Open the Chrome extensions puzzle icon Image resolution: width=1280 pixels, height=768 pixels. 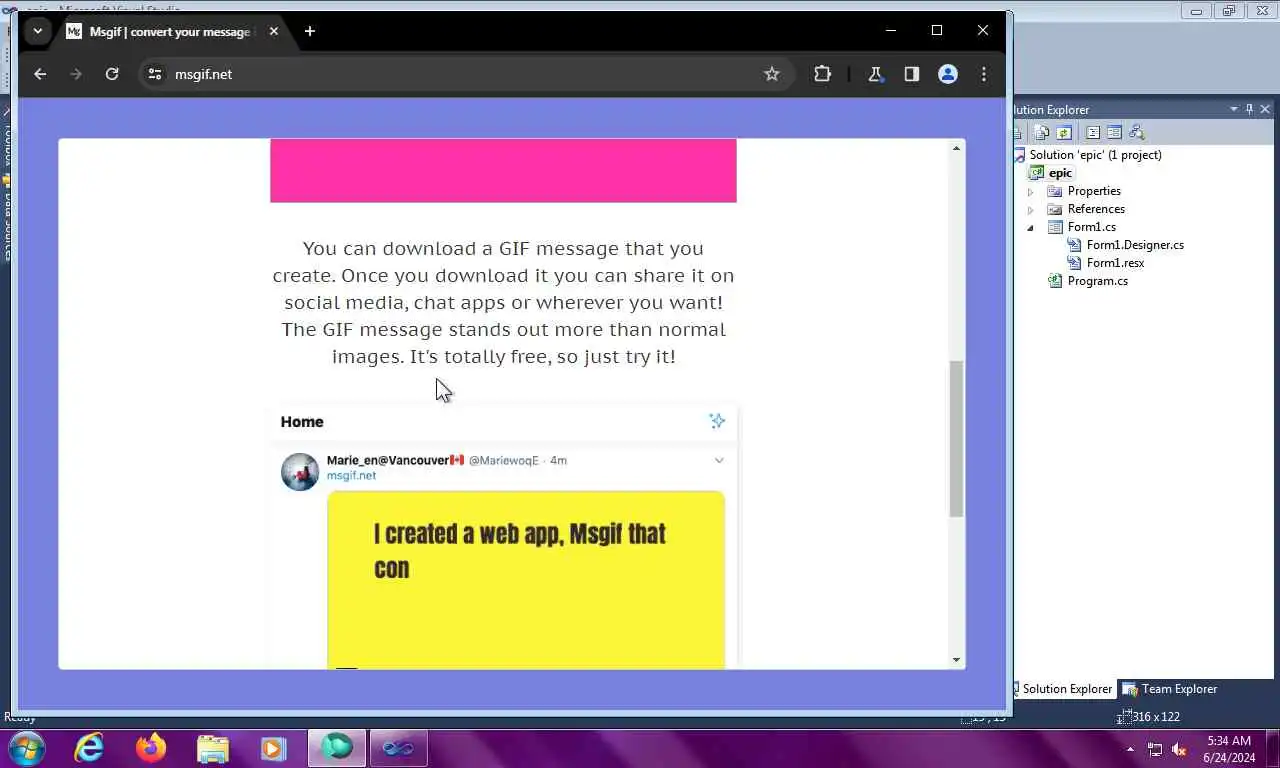[822, 74]
